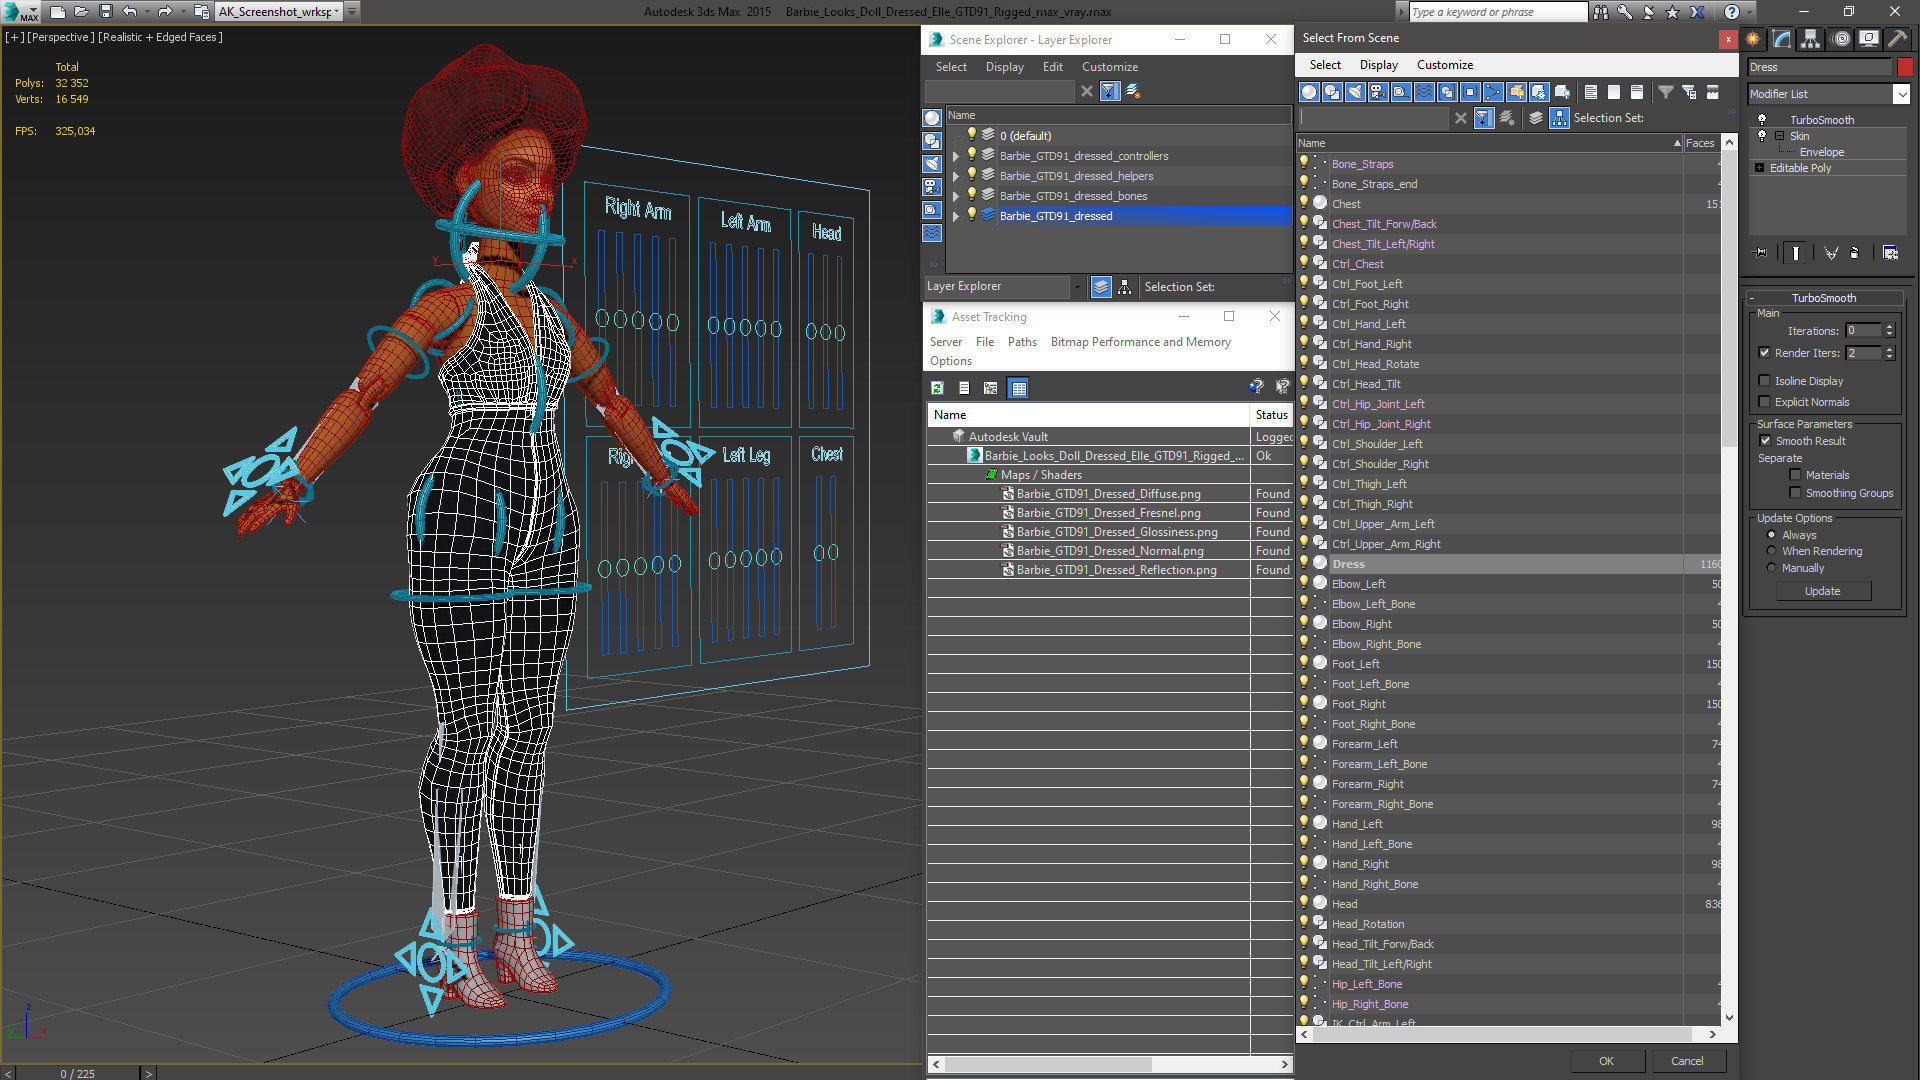Increase Iterations spinner value
The image size is (1920, 1080).
click(1889, 327)
